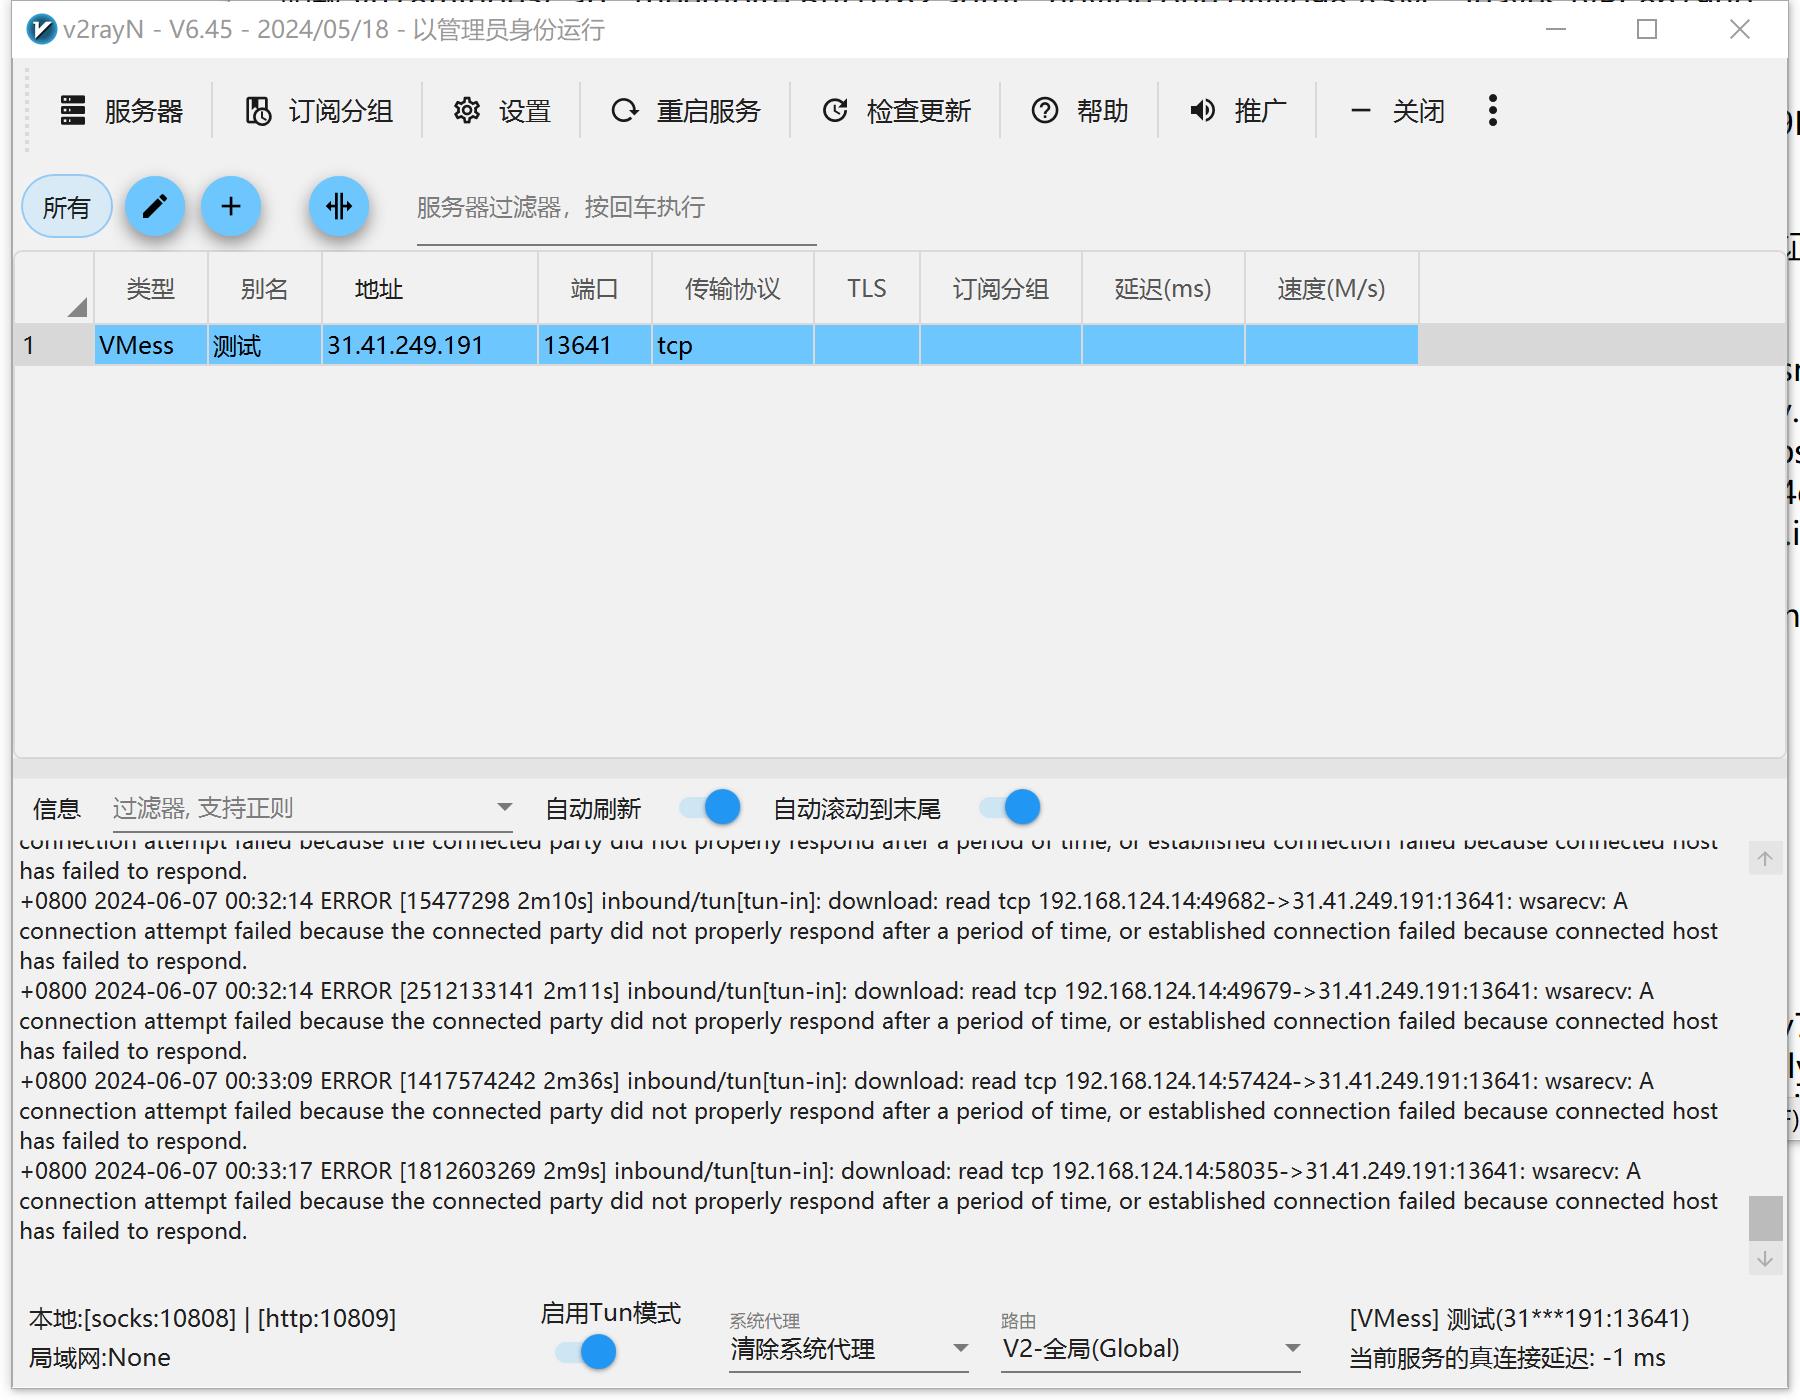Open the 设置 settings menu
This screenshot has height=1400, width=1800.
click(x=502, y=111)
